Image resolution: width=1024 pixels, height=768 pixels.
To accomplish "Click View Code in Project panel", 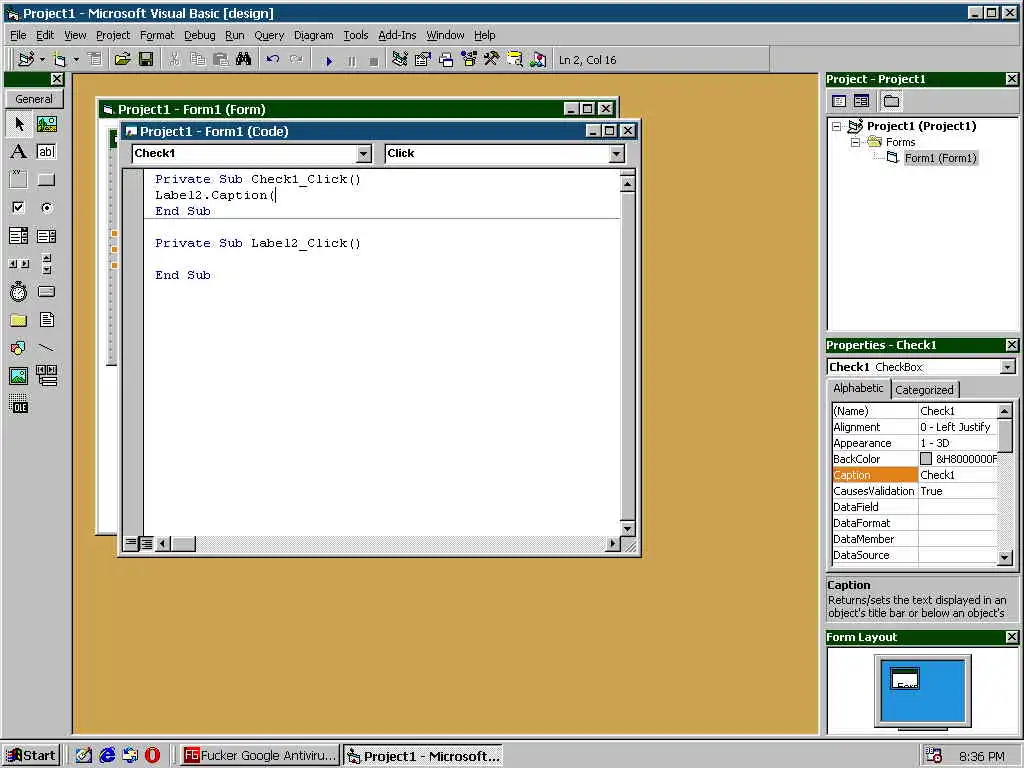I will [839, 101].
